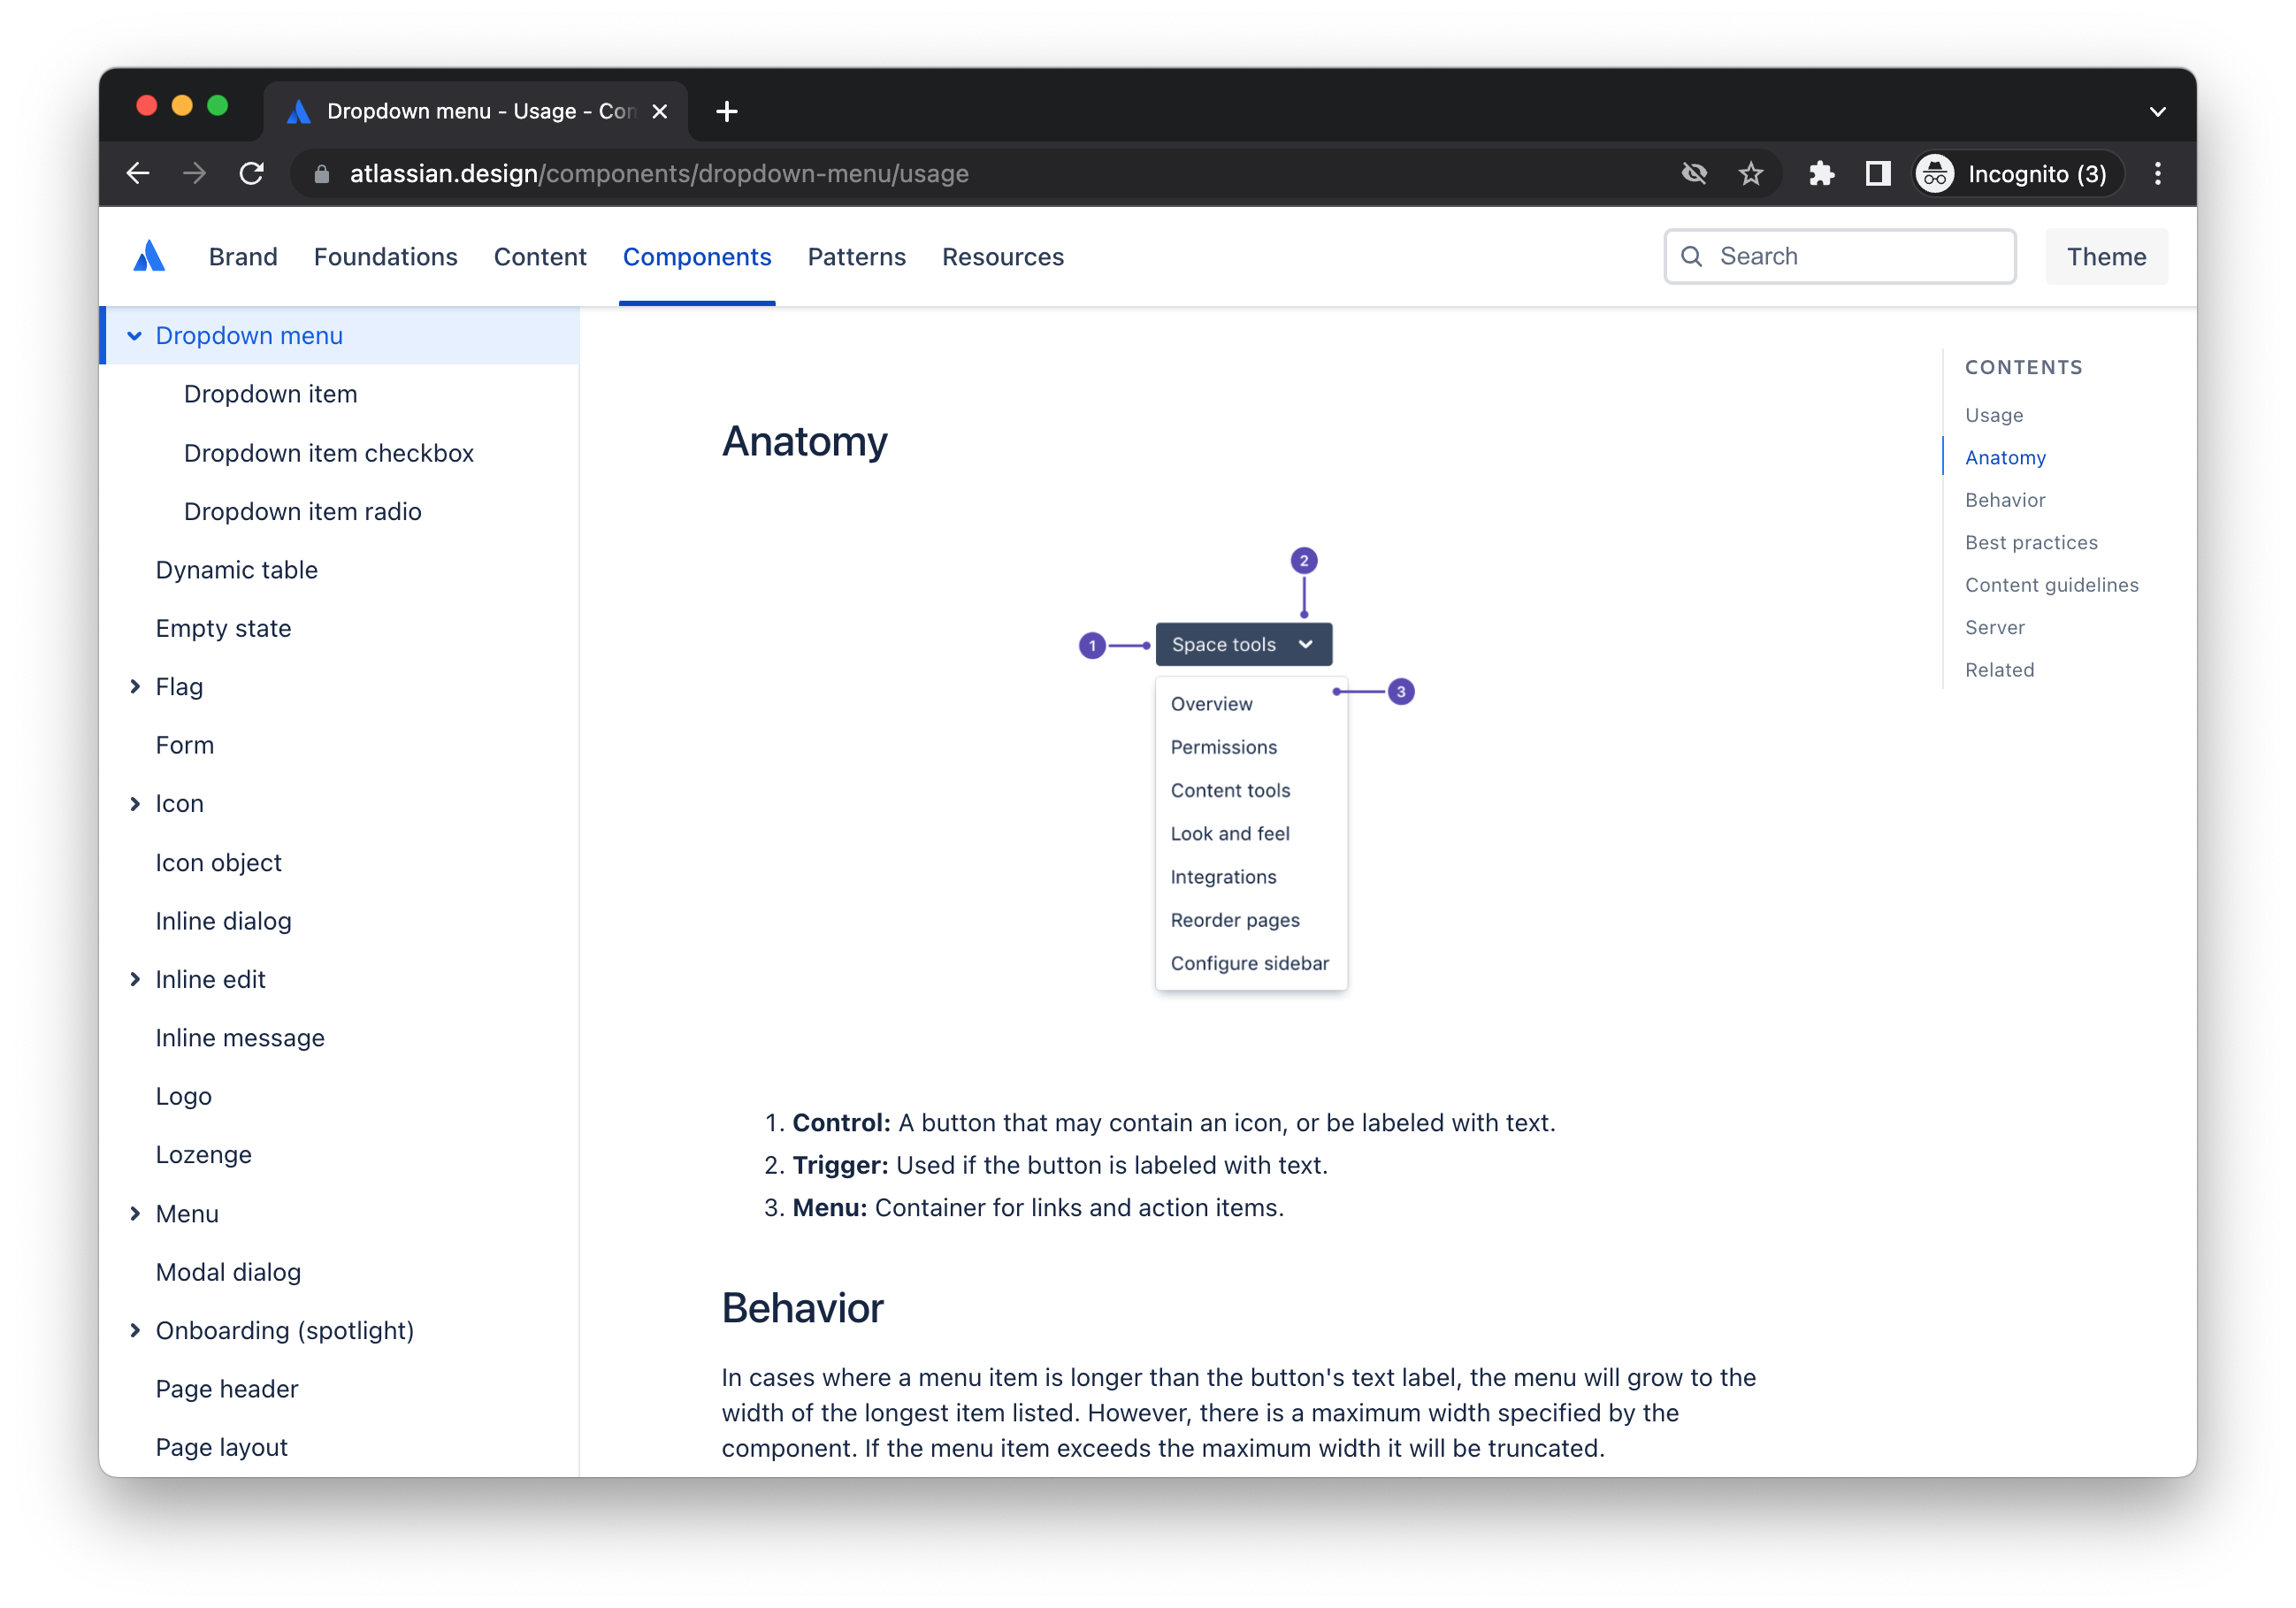
Task: Open Dropdown item checkbox page
Action: point(328,453)
